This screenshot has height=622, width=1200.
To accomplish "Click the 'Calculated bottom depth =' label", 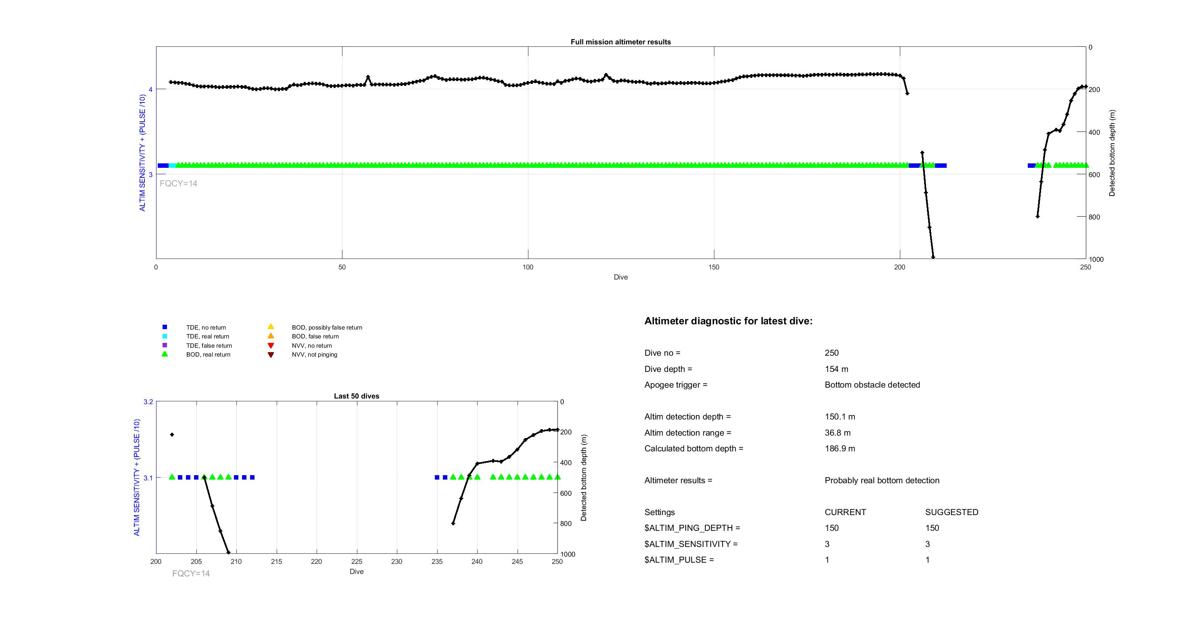I will 694,449.
